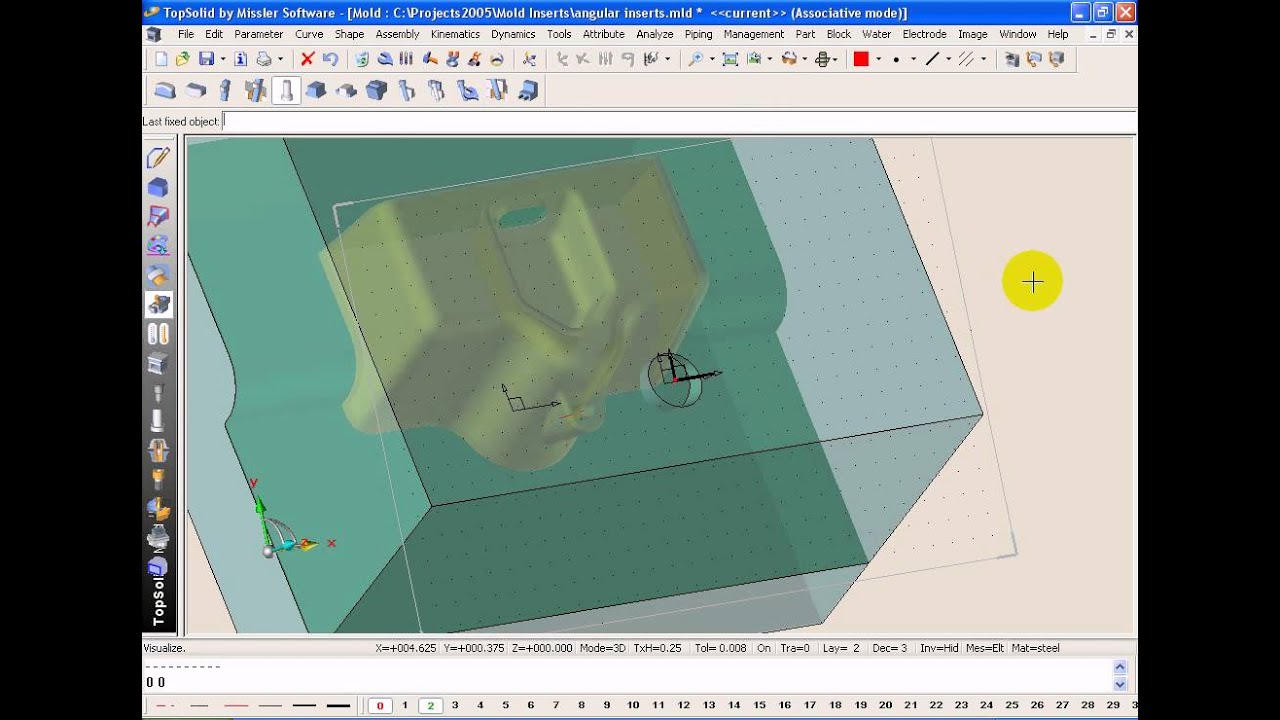Click the zoom magnifier icon
Screen dimensions: 1280x720
click(695, 59)
